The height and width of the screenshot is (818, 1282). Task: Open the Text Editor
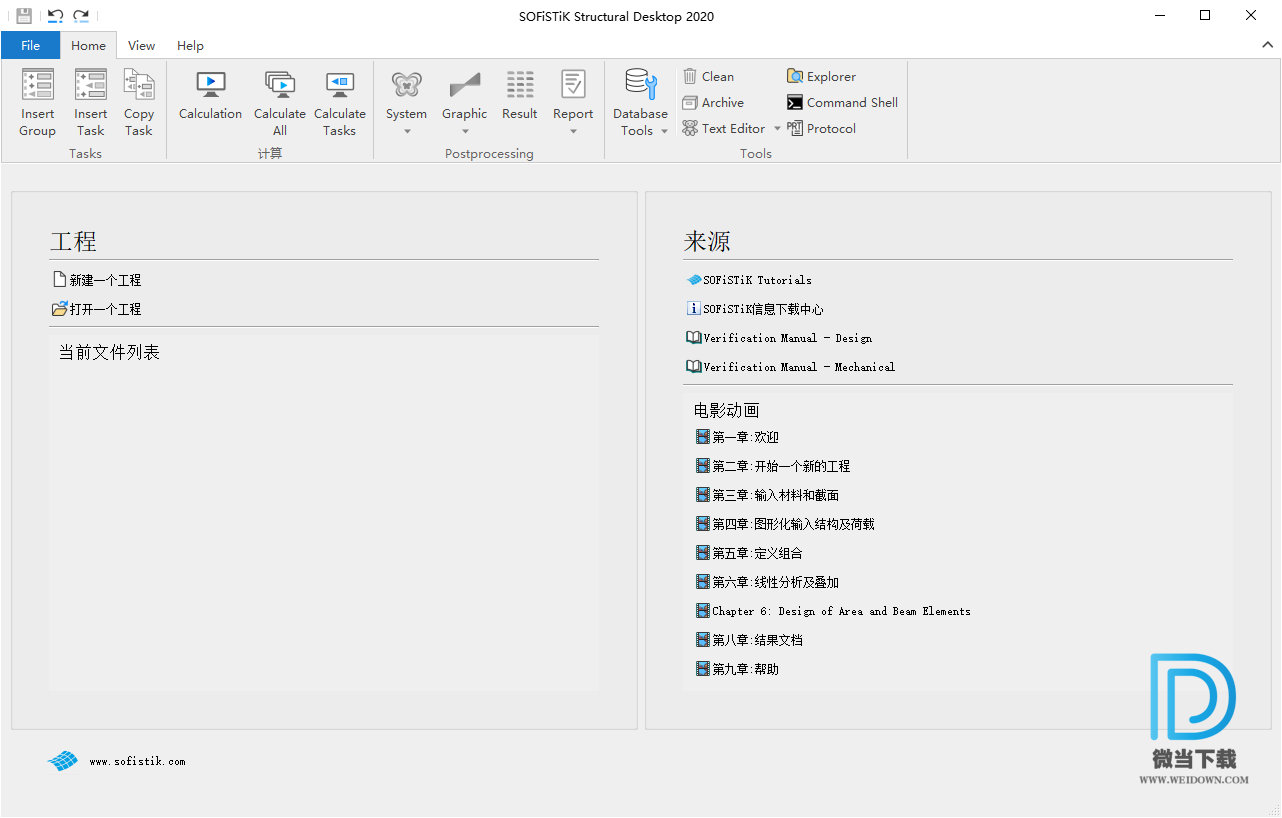724,129
